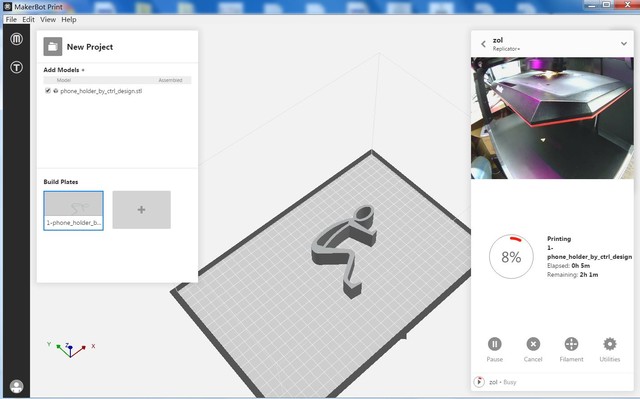Click the 8% print progress circle

click(511, 257)
